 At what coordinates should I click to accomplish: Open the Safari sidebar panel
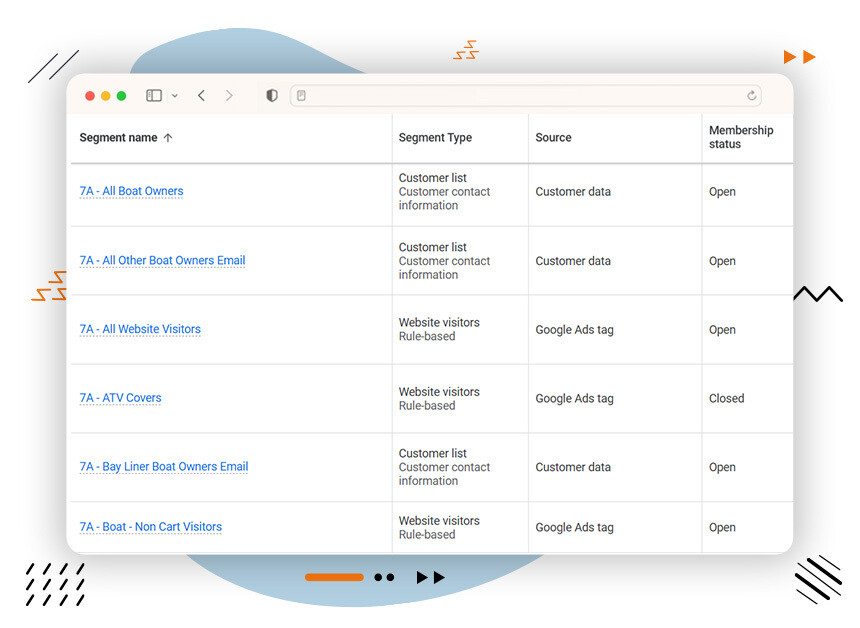point(152,95)
